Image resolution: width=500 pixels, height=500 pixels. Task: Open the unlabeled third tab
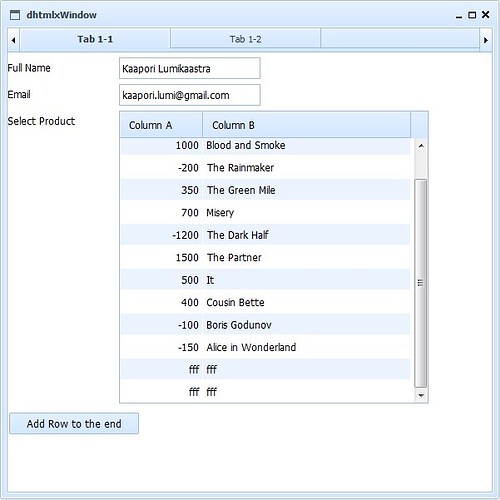coord(400,39)
